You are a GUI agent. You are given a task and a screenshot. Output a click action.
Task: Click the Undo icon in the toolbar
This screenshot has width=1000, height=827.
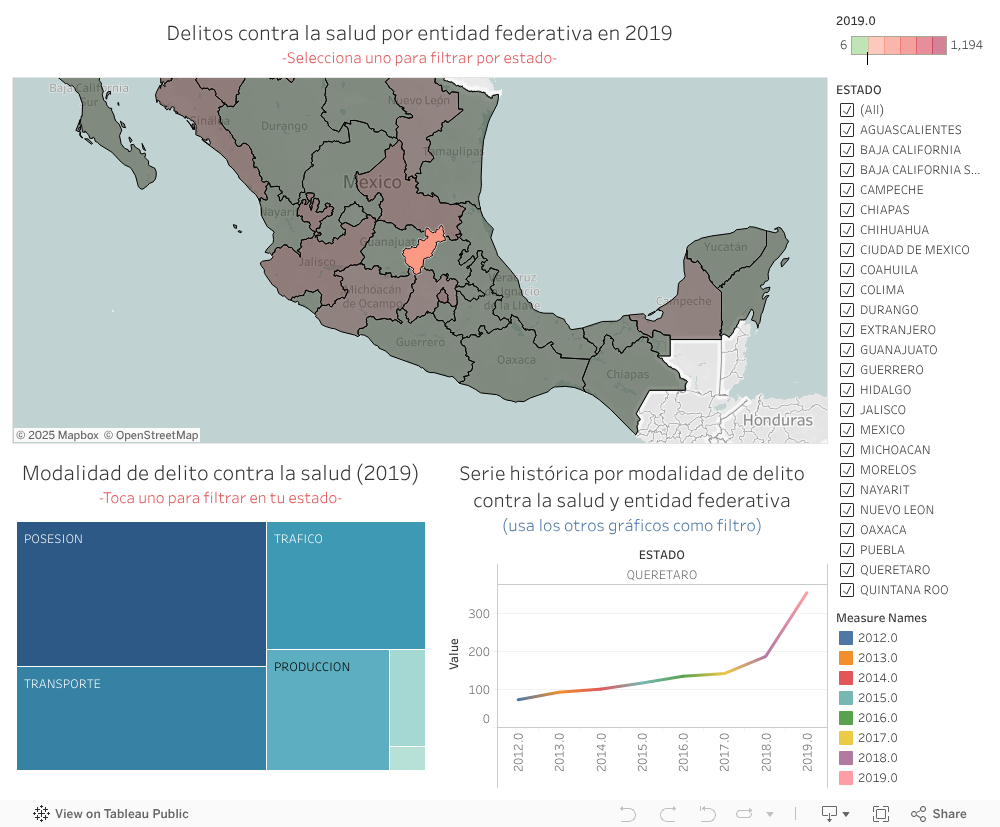tap(628, 814)
